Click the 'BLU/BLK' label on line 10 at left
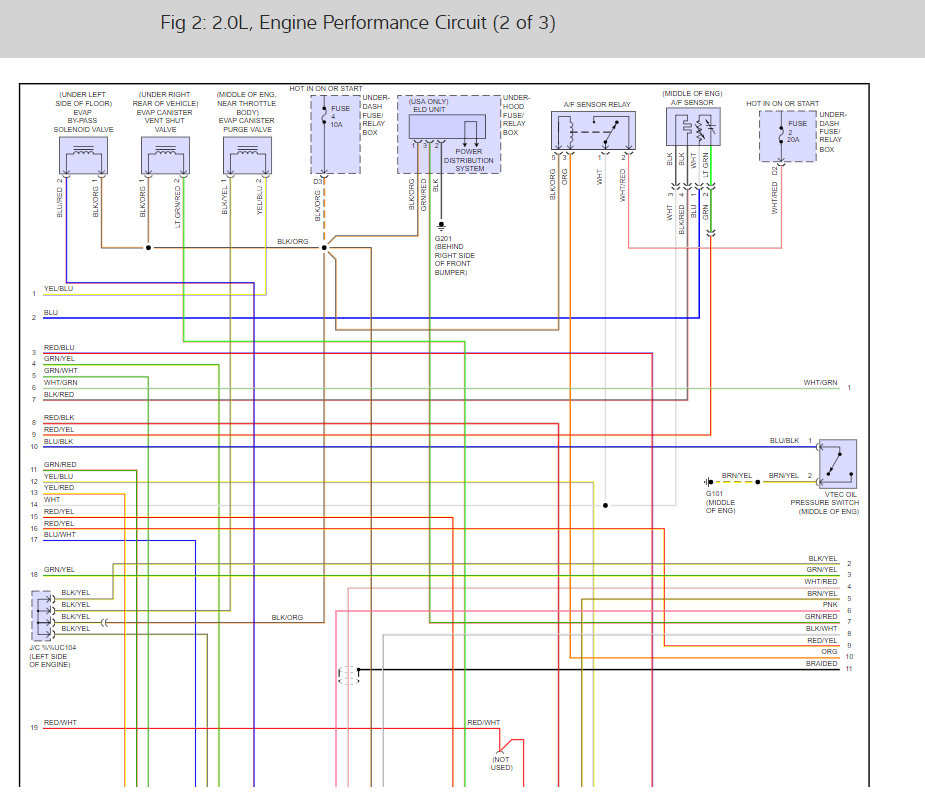Image resolution: width=925 pixels, height=808 pixels. (x=58, y=441)
